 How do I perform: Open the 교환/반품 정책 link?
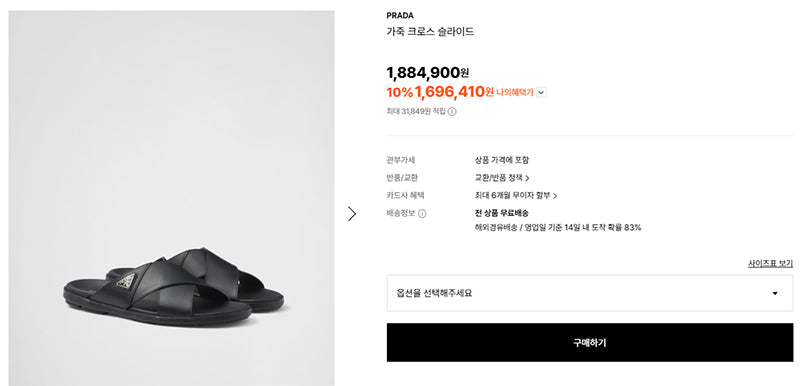pos(498,178)
